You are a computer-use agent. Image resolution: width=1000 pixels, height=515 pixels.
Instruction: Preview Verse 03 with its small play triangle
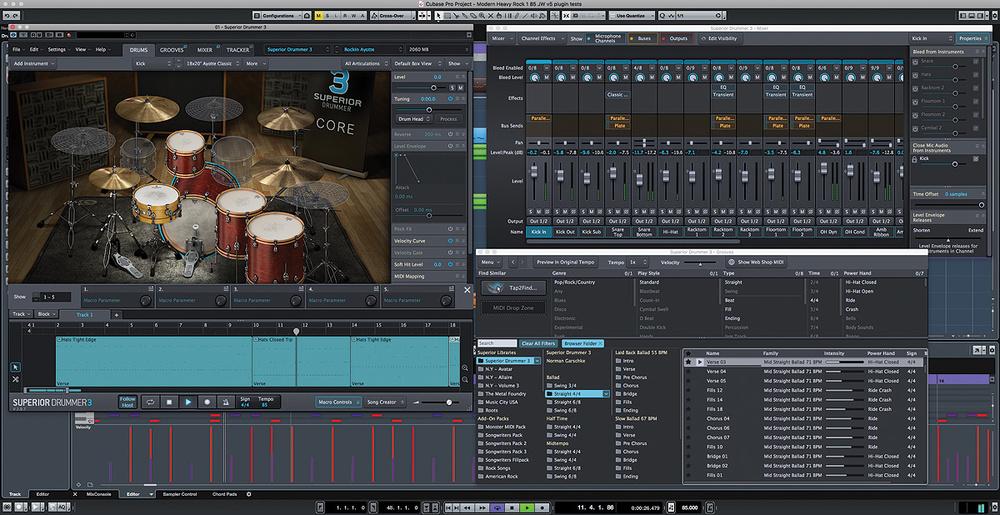pyautogui.click(x=700, y=362)
